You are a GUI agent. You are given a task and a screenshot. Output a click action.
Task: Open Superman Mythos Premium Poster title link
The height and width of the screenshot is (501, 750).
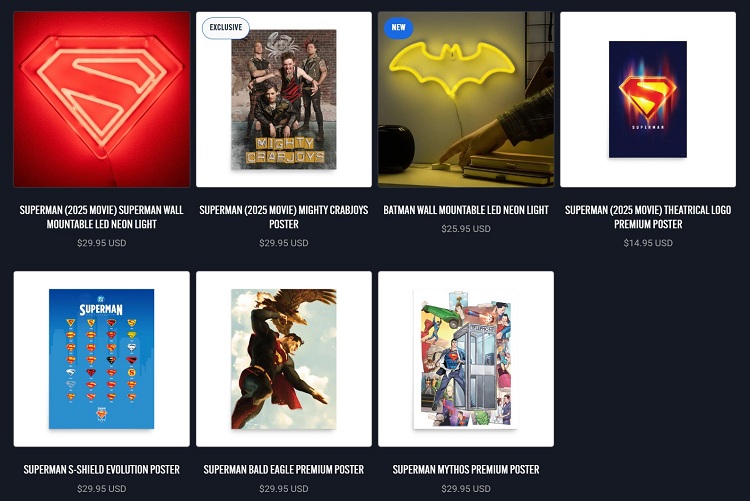(x=466, y=469)
